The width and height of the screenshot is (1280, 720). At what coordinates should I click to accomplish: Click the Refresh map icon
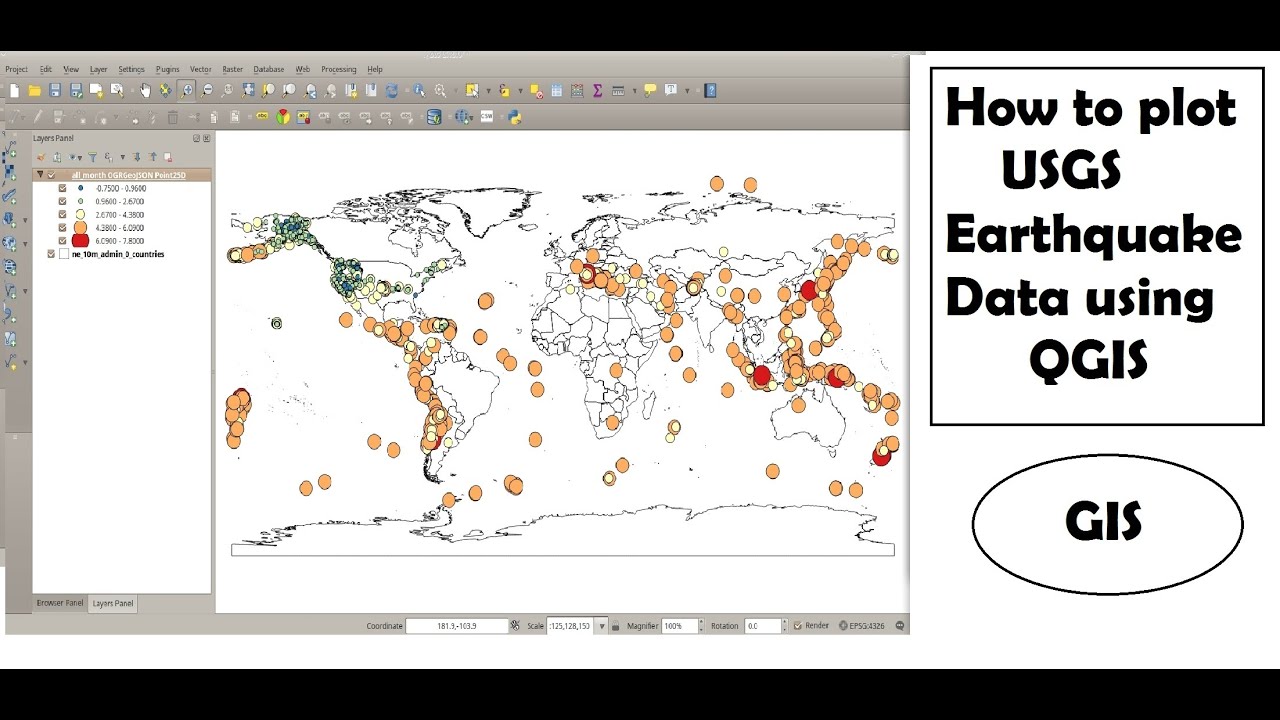coord(391,90)
